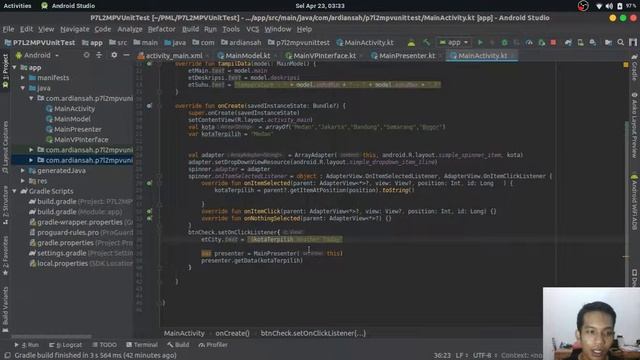640x360 pixels.
Task: Open volume indicator in system tray
Action: point(609,6)
